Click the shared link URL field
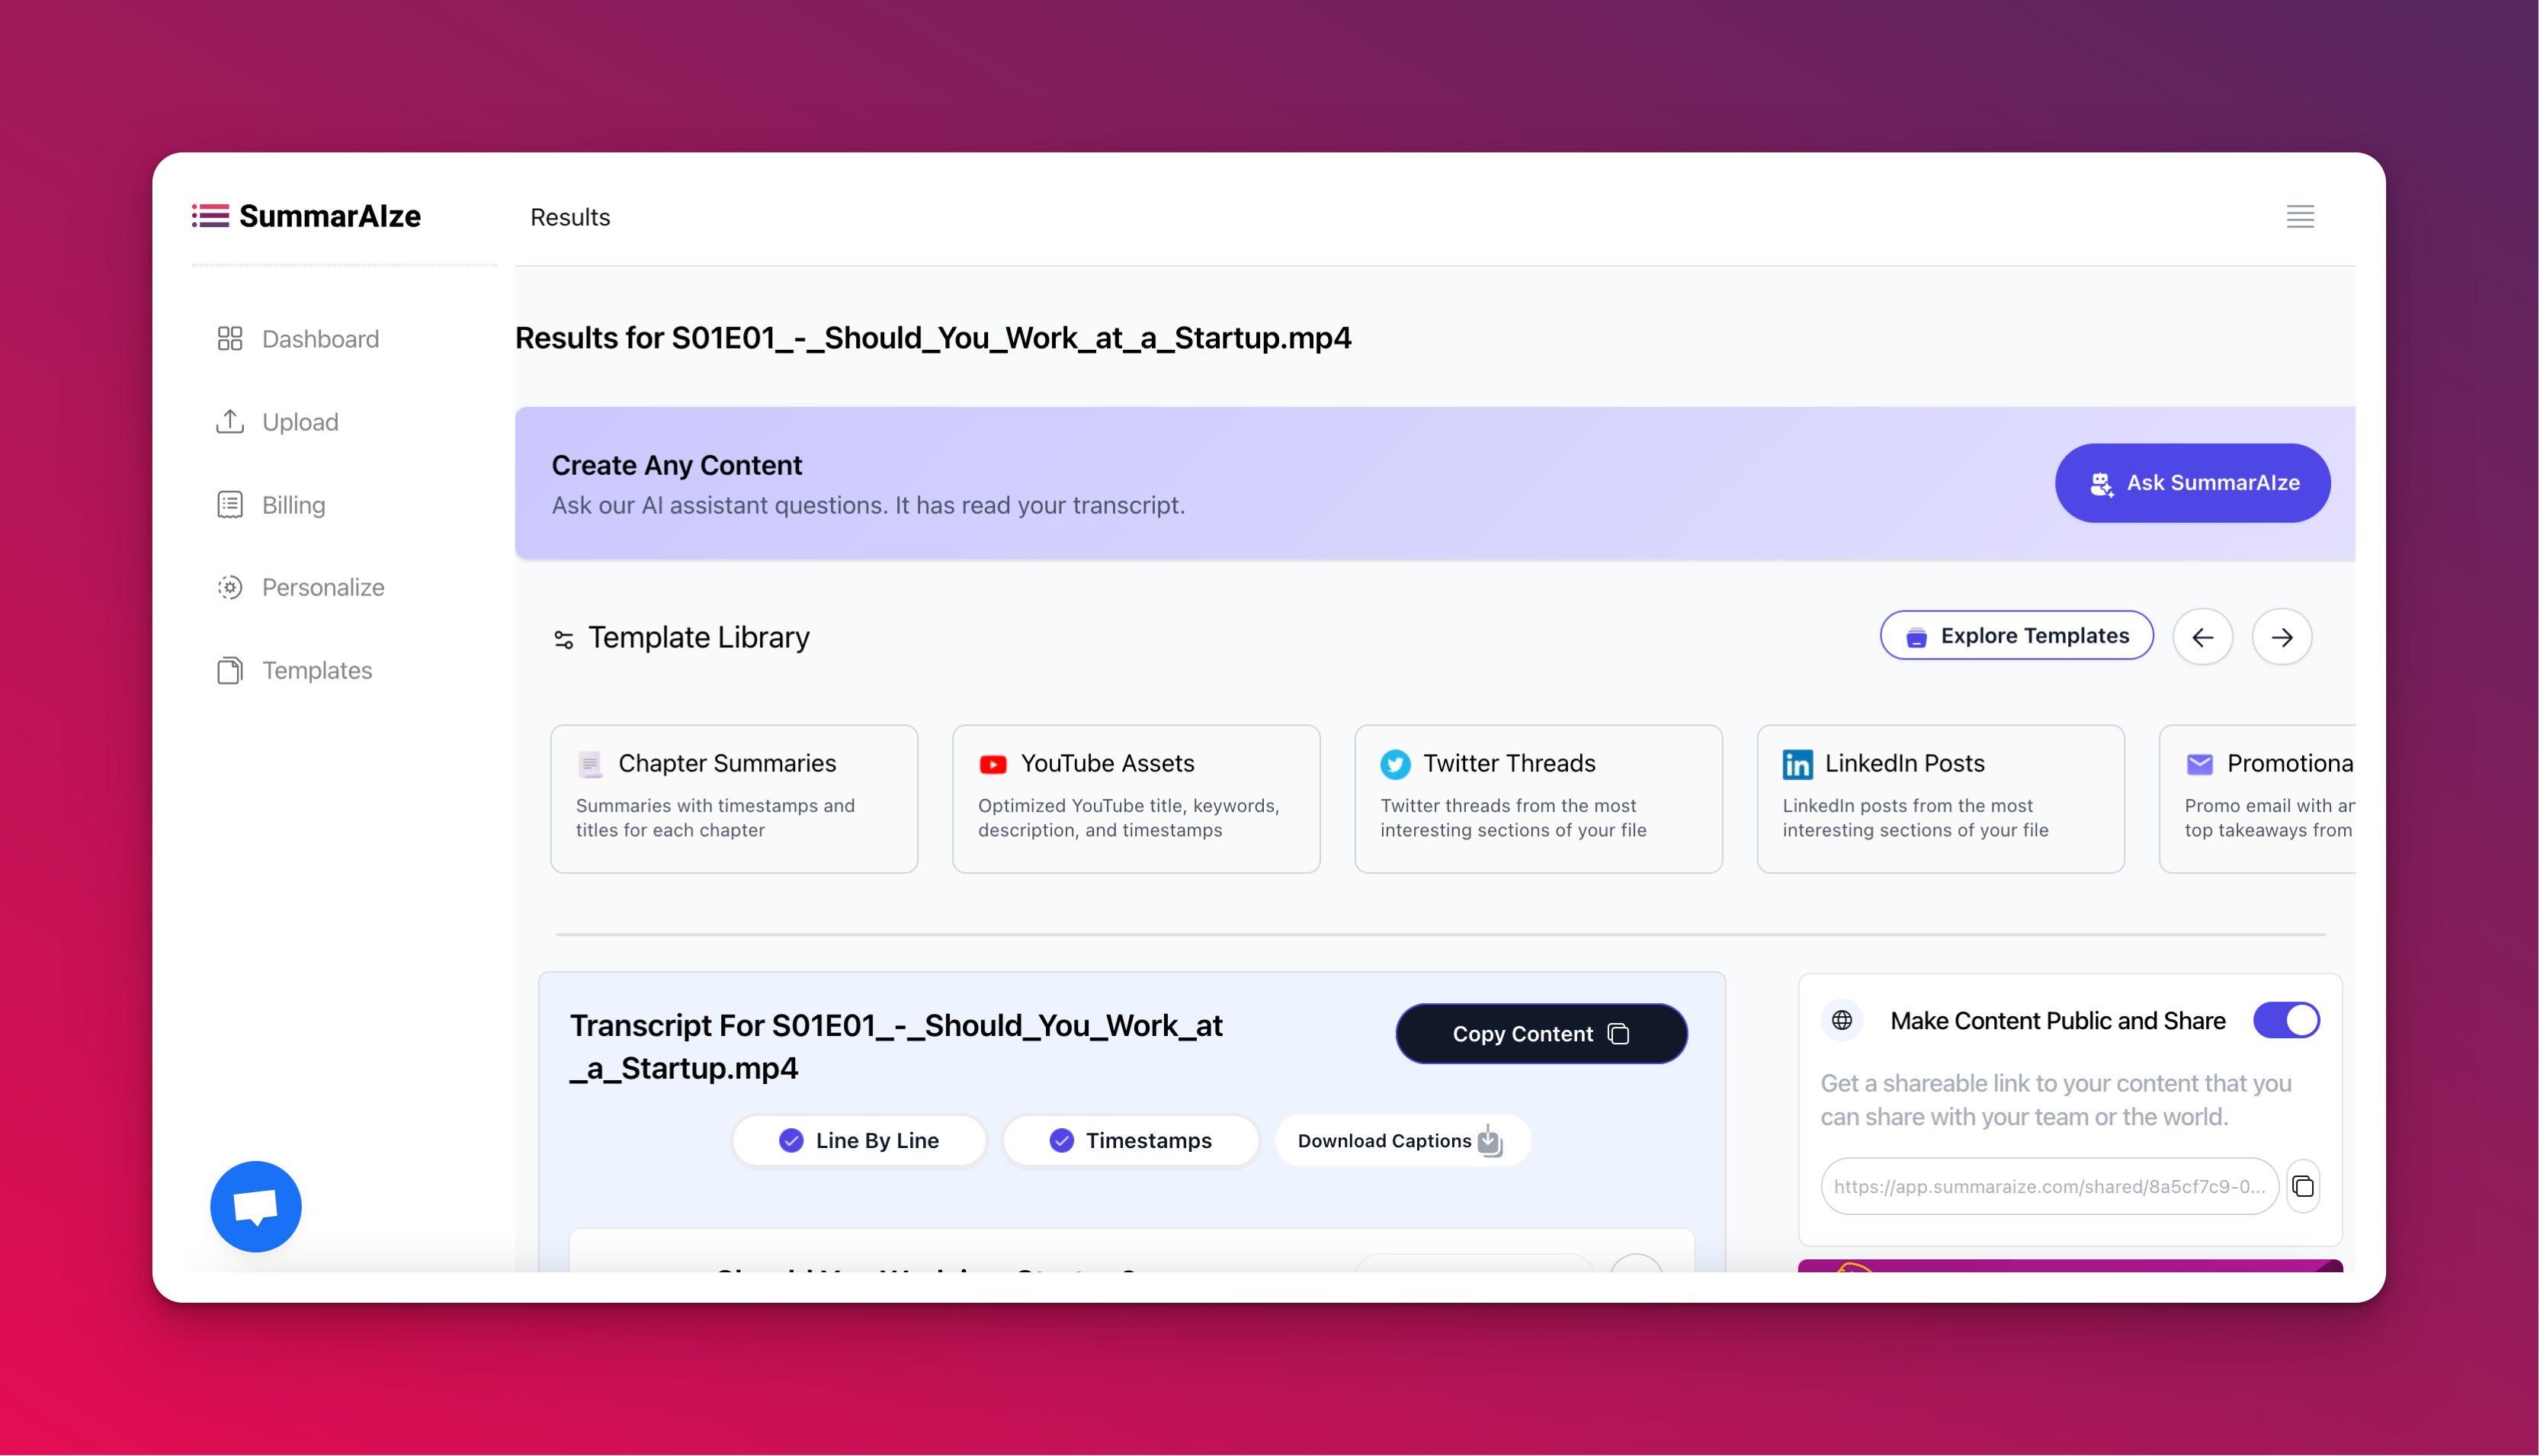 pyautogui.click(x=2048, y=1186)
